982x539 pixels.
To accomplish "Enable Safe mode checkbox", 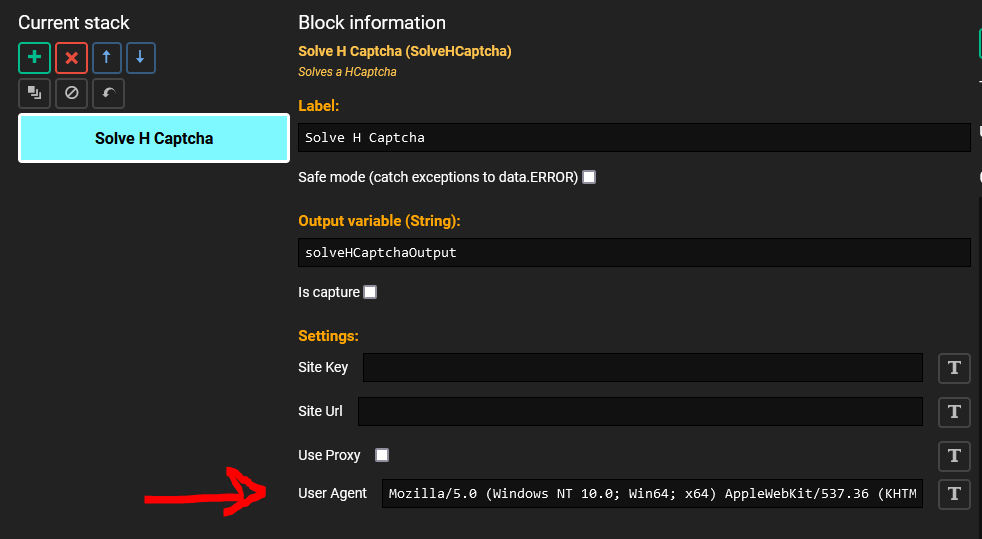I will point(589,177).
